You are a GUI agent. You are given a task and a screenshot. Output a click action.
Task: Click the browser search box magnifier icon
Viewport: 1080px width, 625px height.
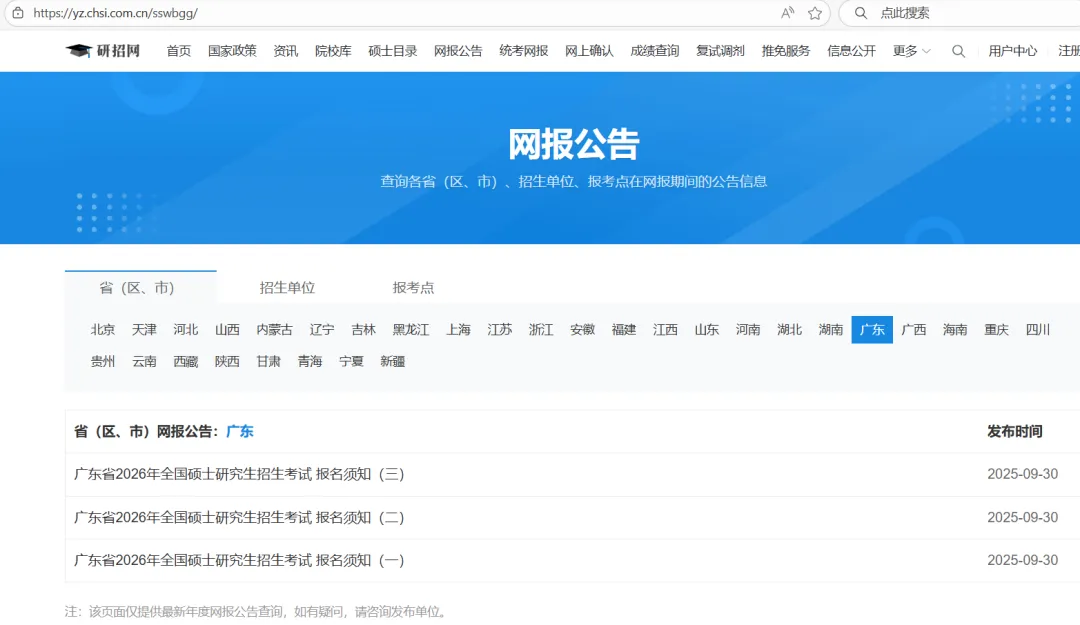pos(861,13)
